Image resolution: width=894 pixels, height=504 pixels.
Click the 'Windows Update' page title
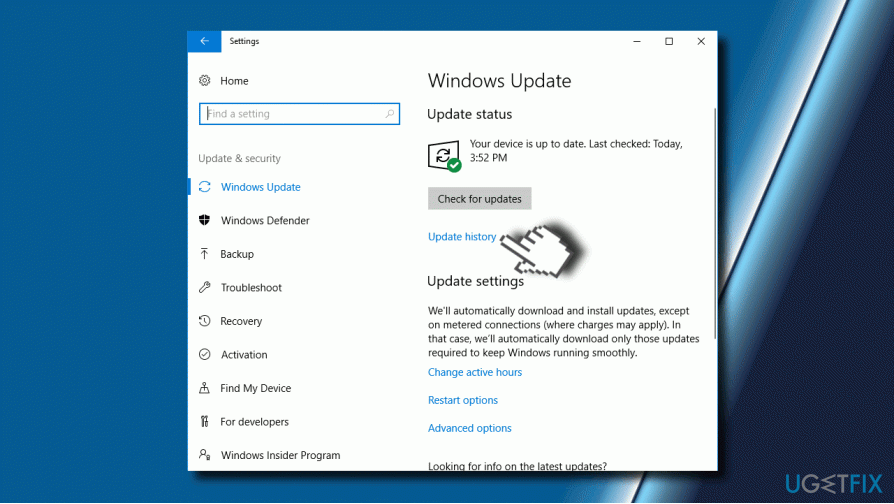499,81
